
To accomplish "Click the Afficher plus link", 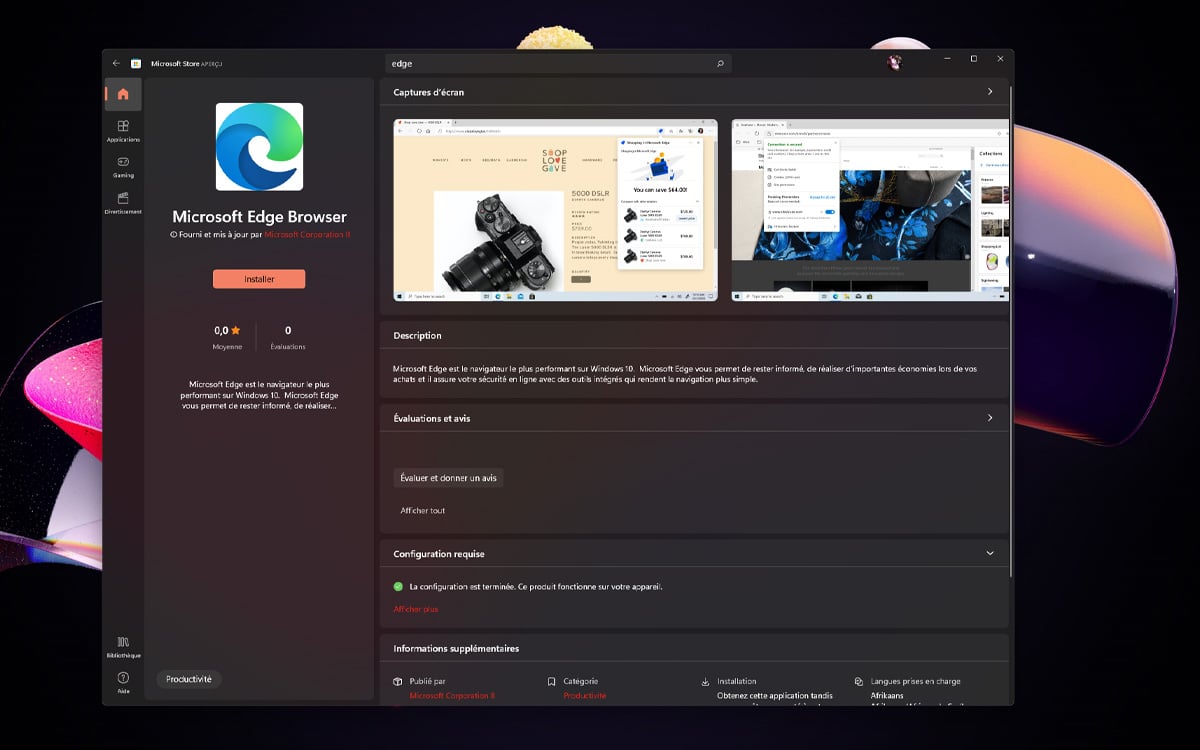I will (415, 608).
